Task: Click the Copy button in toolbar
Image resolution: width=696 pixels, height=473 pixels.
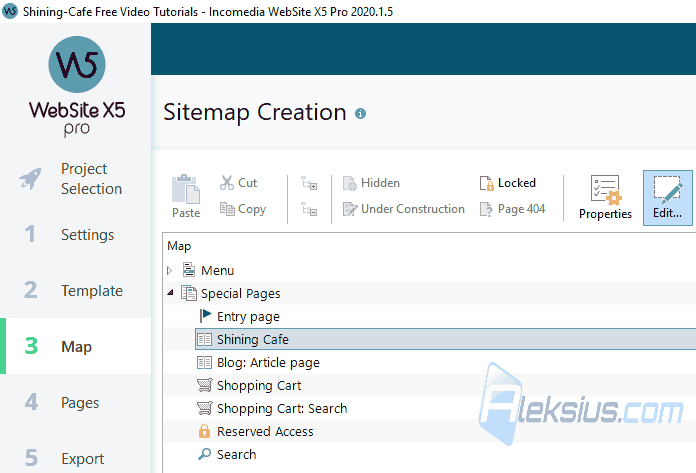Action: tap(243, 209)
